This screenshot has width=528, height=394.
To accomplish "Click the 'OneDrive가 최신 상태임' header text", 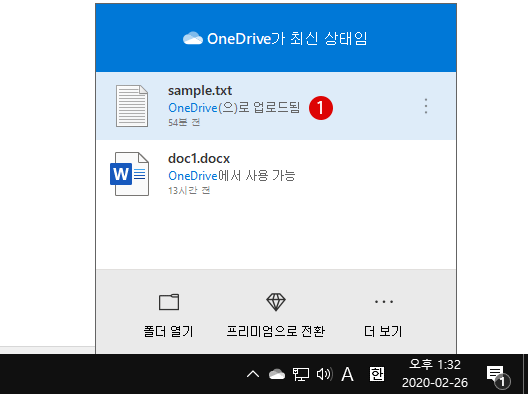I will [x=287, y=38].
